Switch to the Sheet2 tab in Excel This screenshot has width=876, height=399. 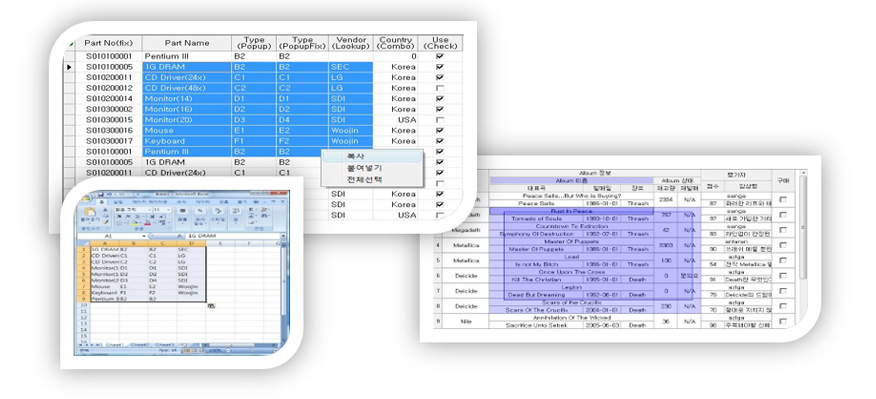[x=140, y=345]
